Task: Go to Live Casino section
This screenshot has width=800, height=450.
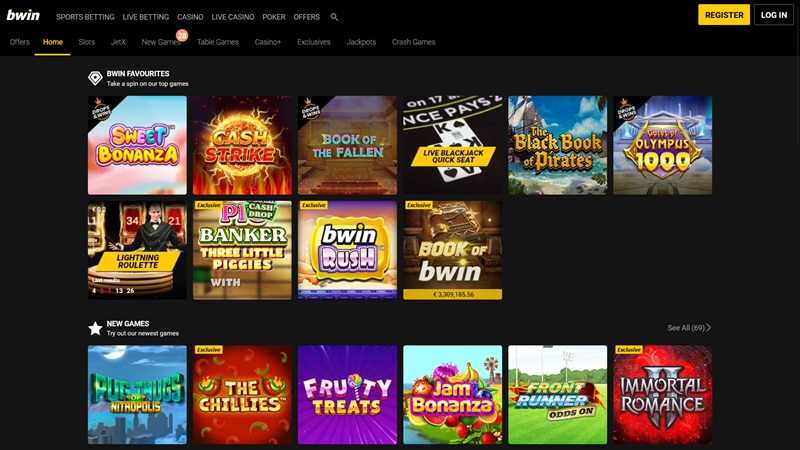Action: coord(233,17)
